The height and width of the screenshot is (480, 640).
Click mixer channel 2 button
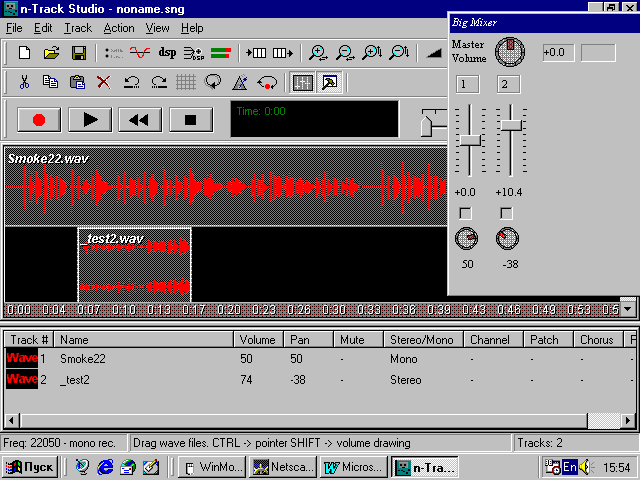tap(509, 84)
